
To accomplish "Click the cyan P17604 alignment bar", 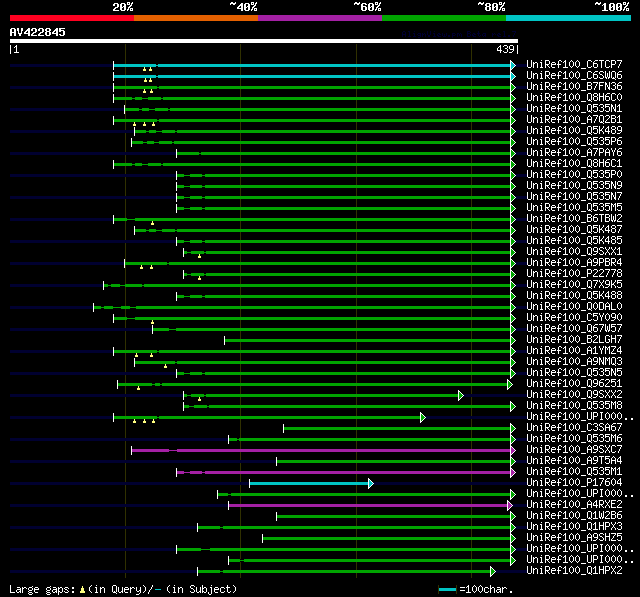I will (x=309, y=484).
